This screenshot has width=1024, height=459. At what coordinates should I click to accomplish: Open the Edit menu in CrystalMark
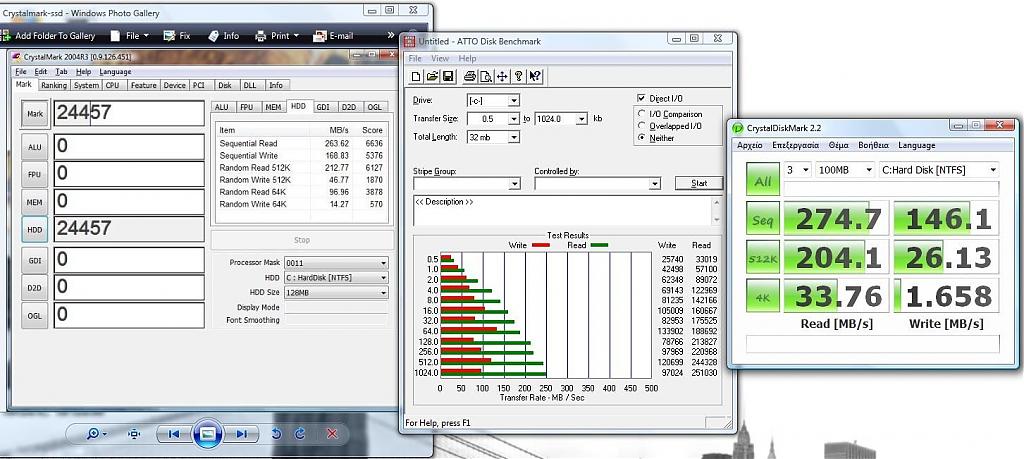[x=40, y=72]
